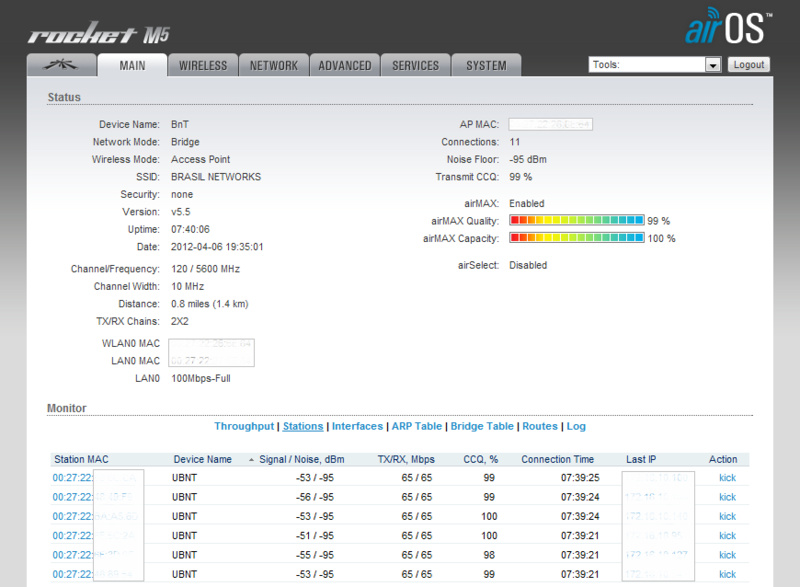
Task: Kick the station with signal -51 / -95
Action: (728, 536)
